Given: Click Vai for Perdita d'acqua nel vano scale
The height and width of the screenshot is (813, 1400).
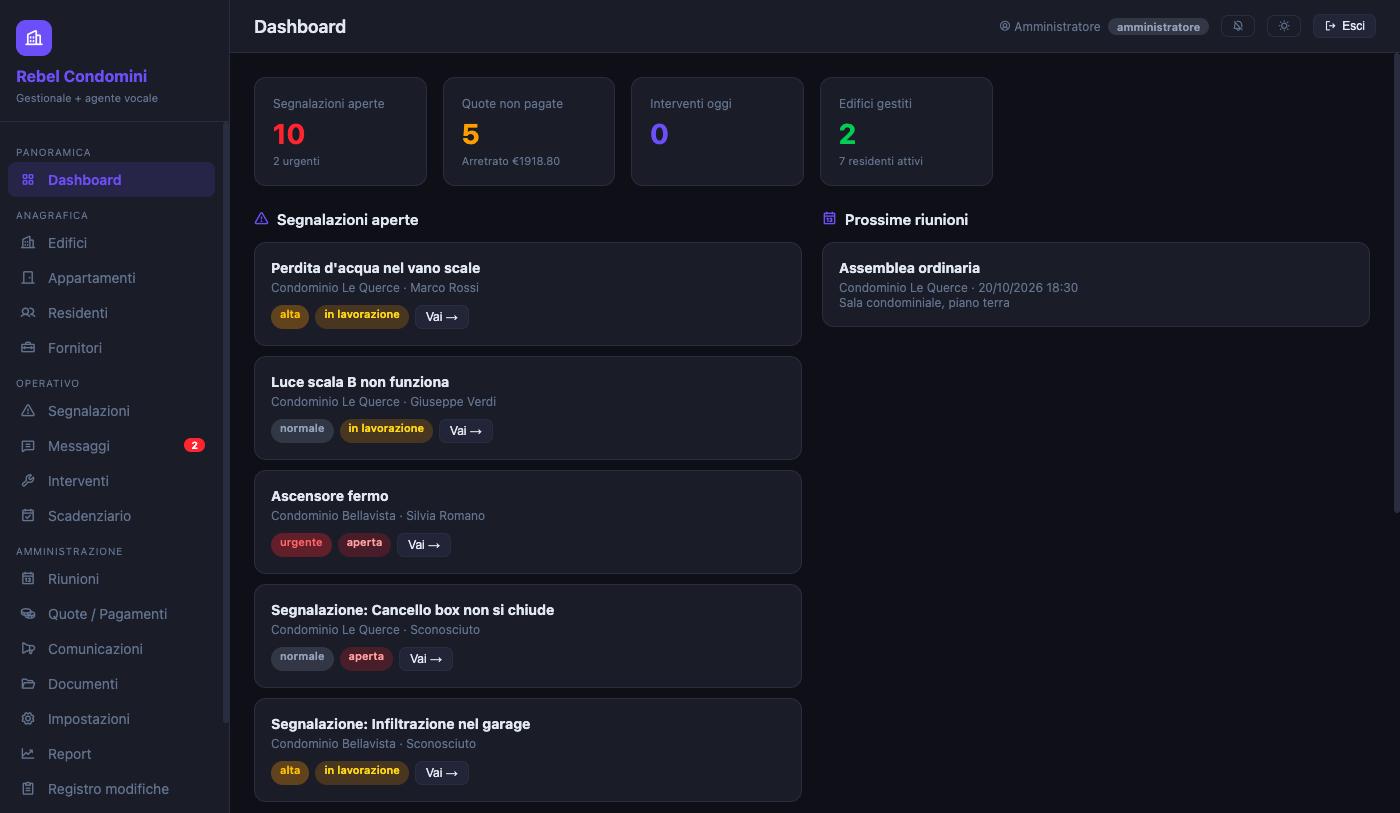Looking at the screenshot, I should click(442, 317).
